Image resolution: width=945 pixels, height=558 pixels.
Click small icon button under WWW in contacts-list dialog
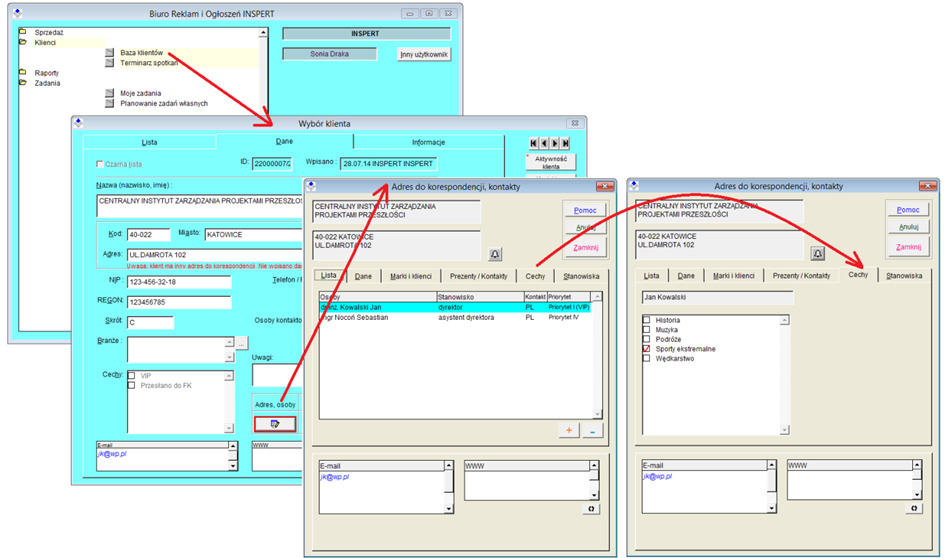[591, 509]
